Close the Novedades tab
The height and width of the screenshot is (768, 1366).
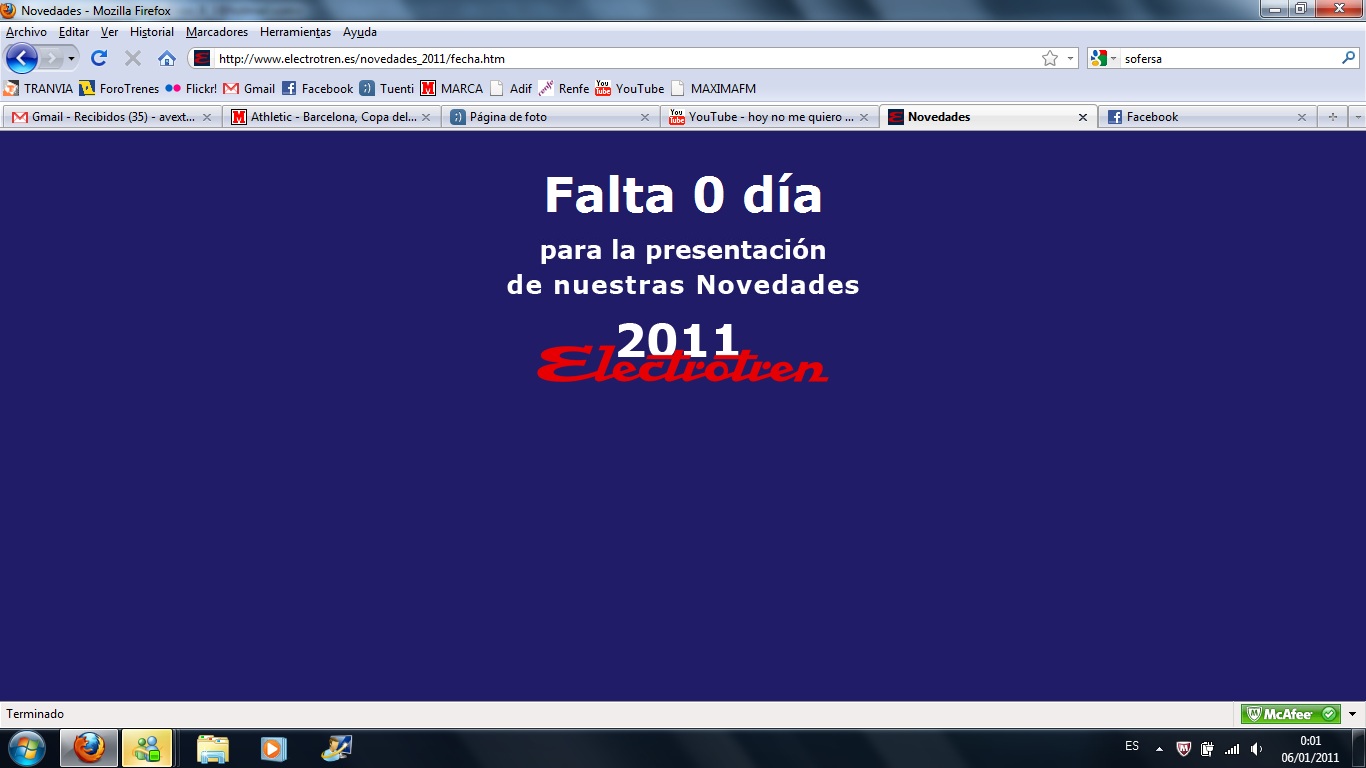1082,117
